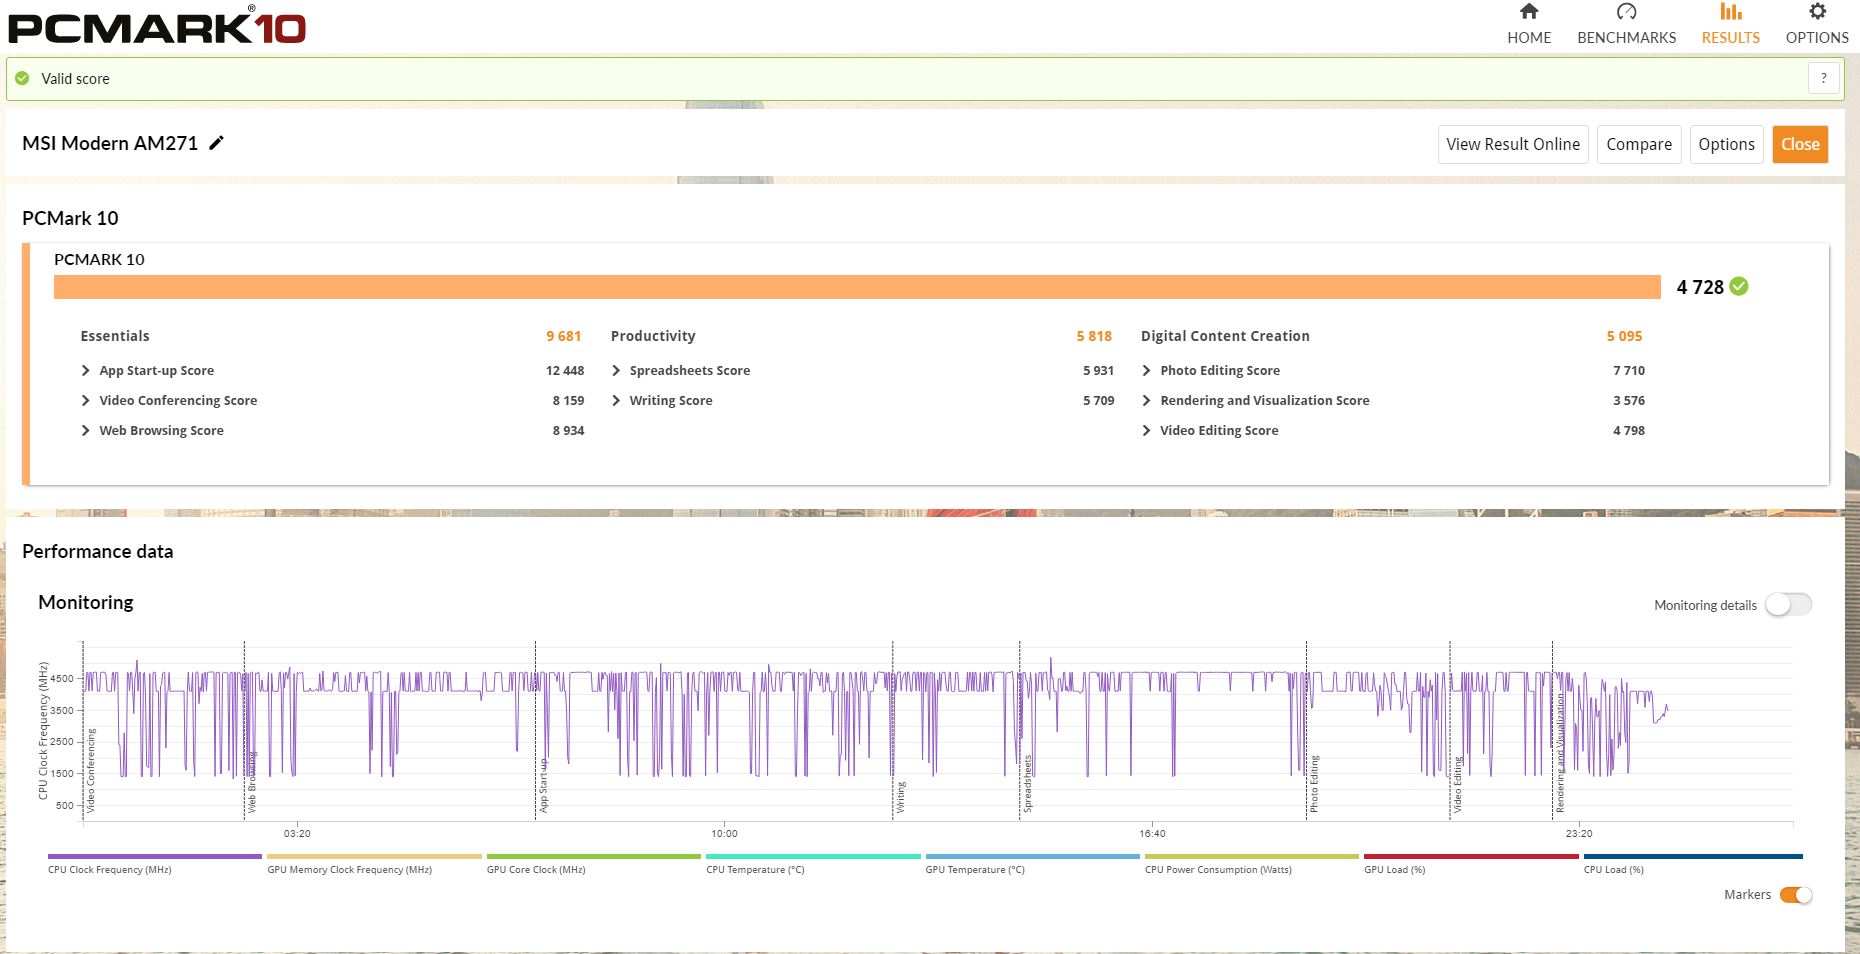Click the bar chart Results icon
The height and width of the screenshot is (954, 1860).
pyautogui.click(x=1731, y=12)
